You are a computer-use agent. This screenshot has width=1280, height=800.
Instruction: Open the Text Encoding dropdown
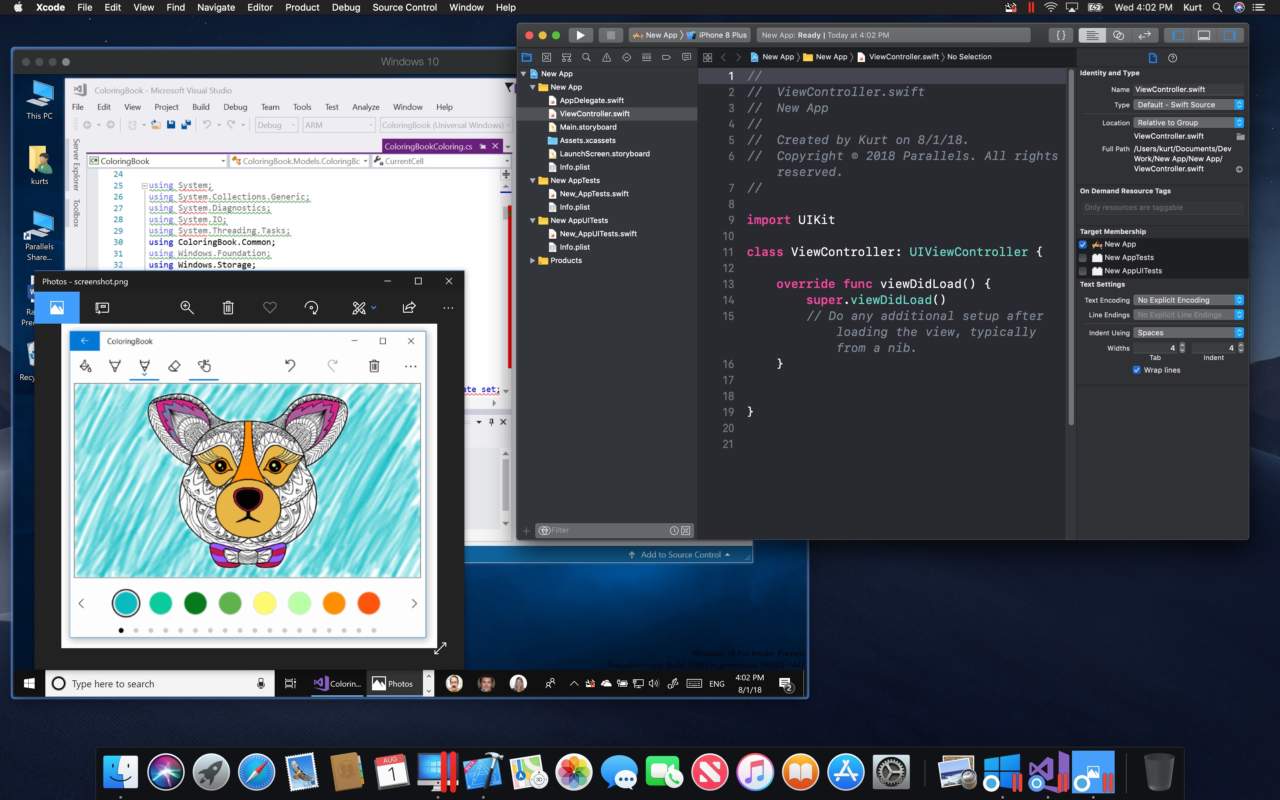pos(1189,300)
